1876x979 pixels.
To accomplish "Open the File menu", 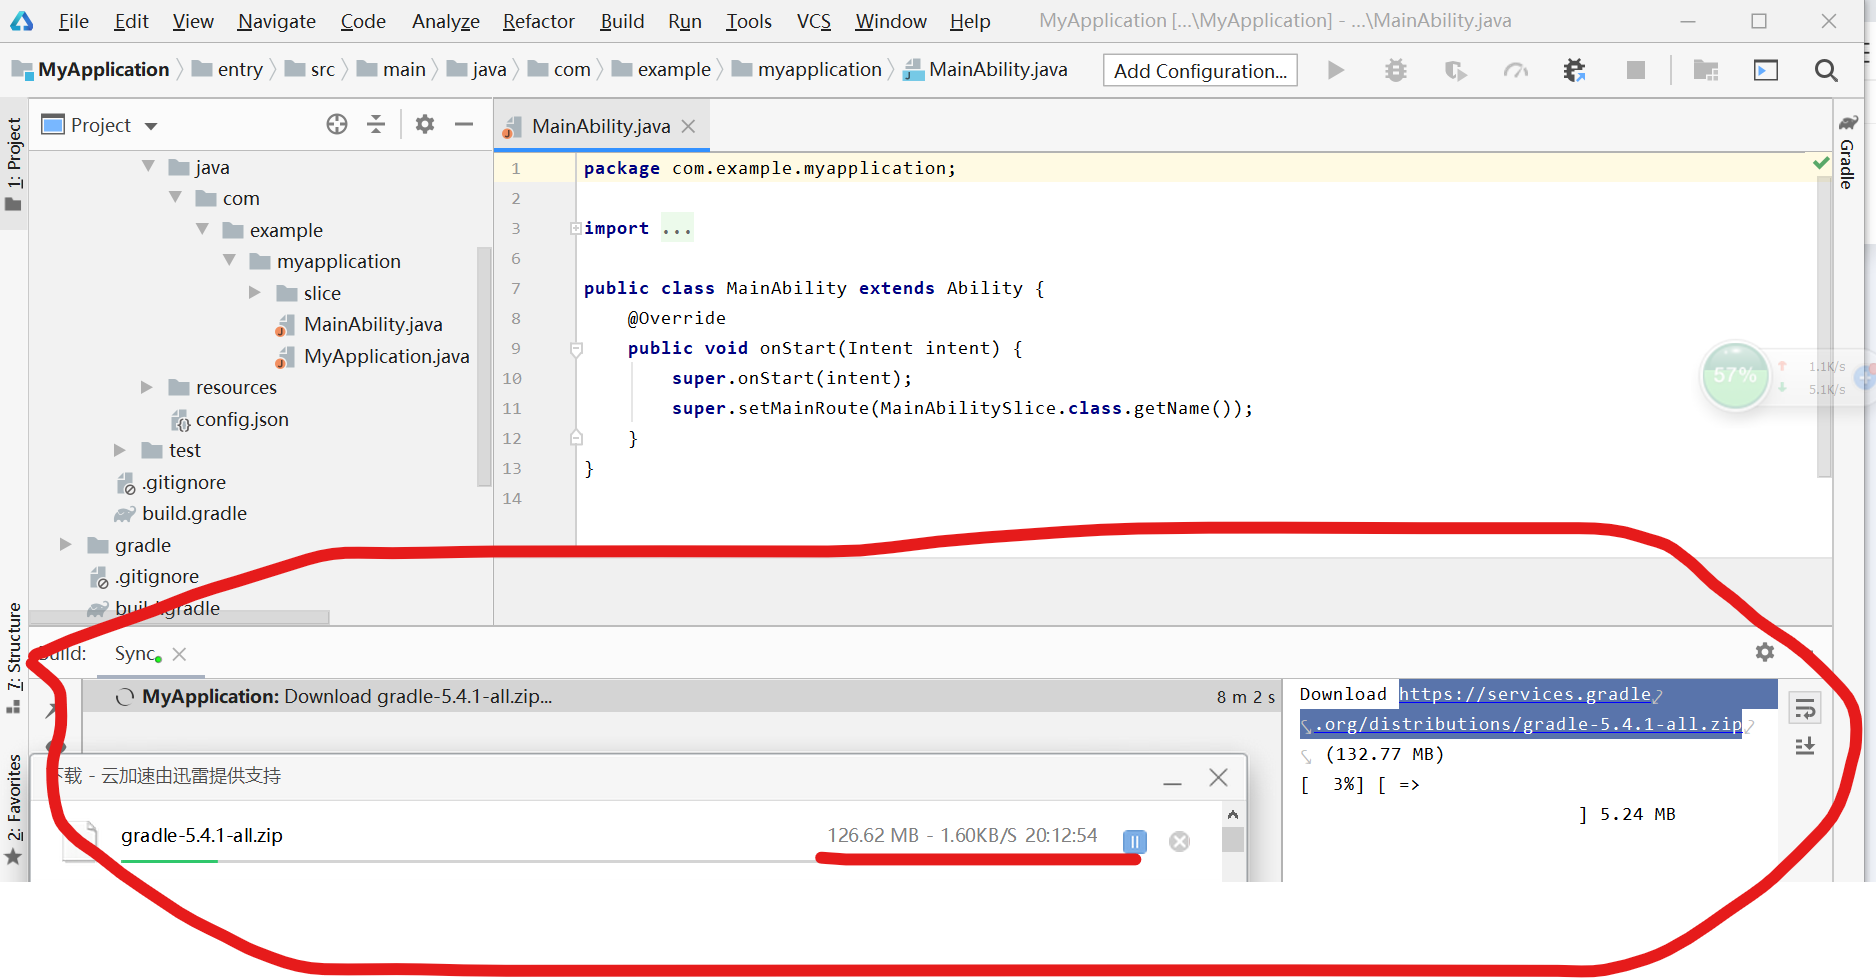I will (x=73, y=21).
